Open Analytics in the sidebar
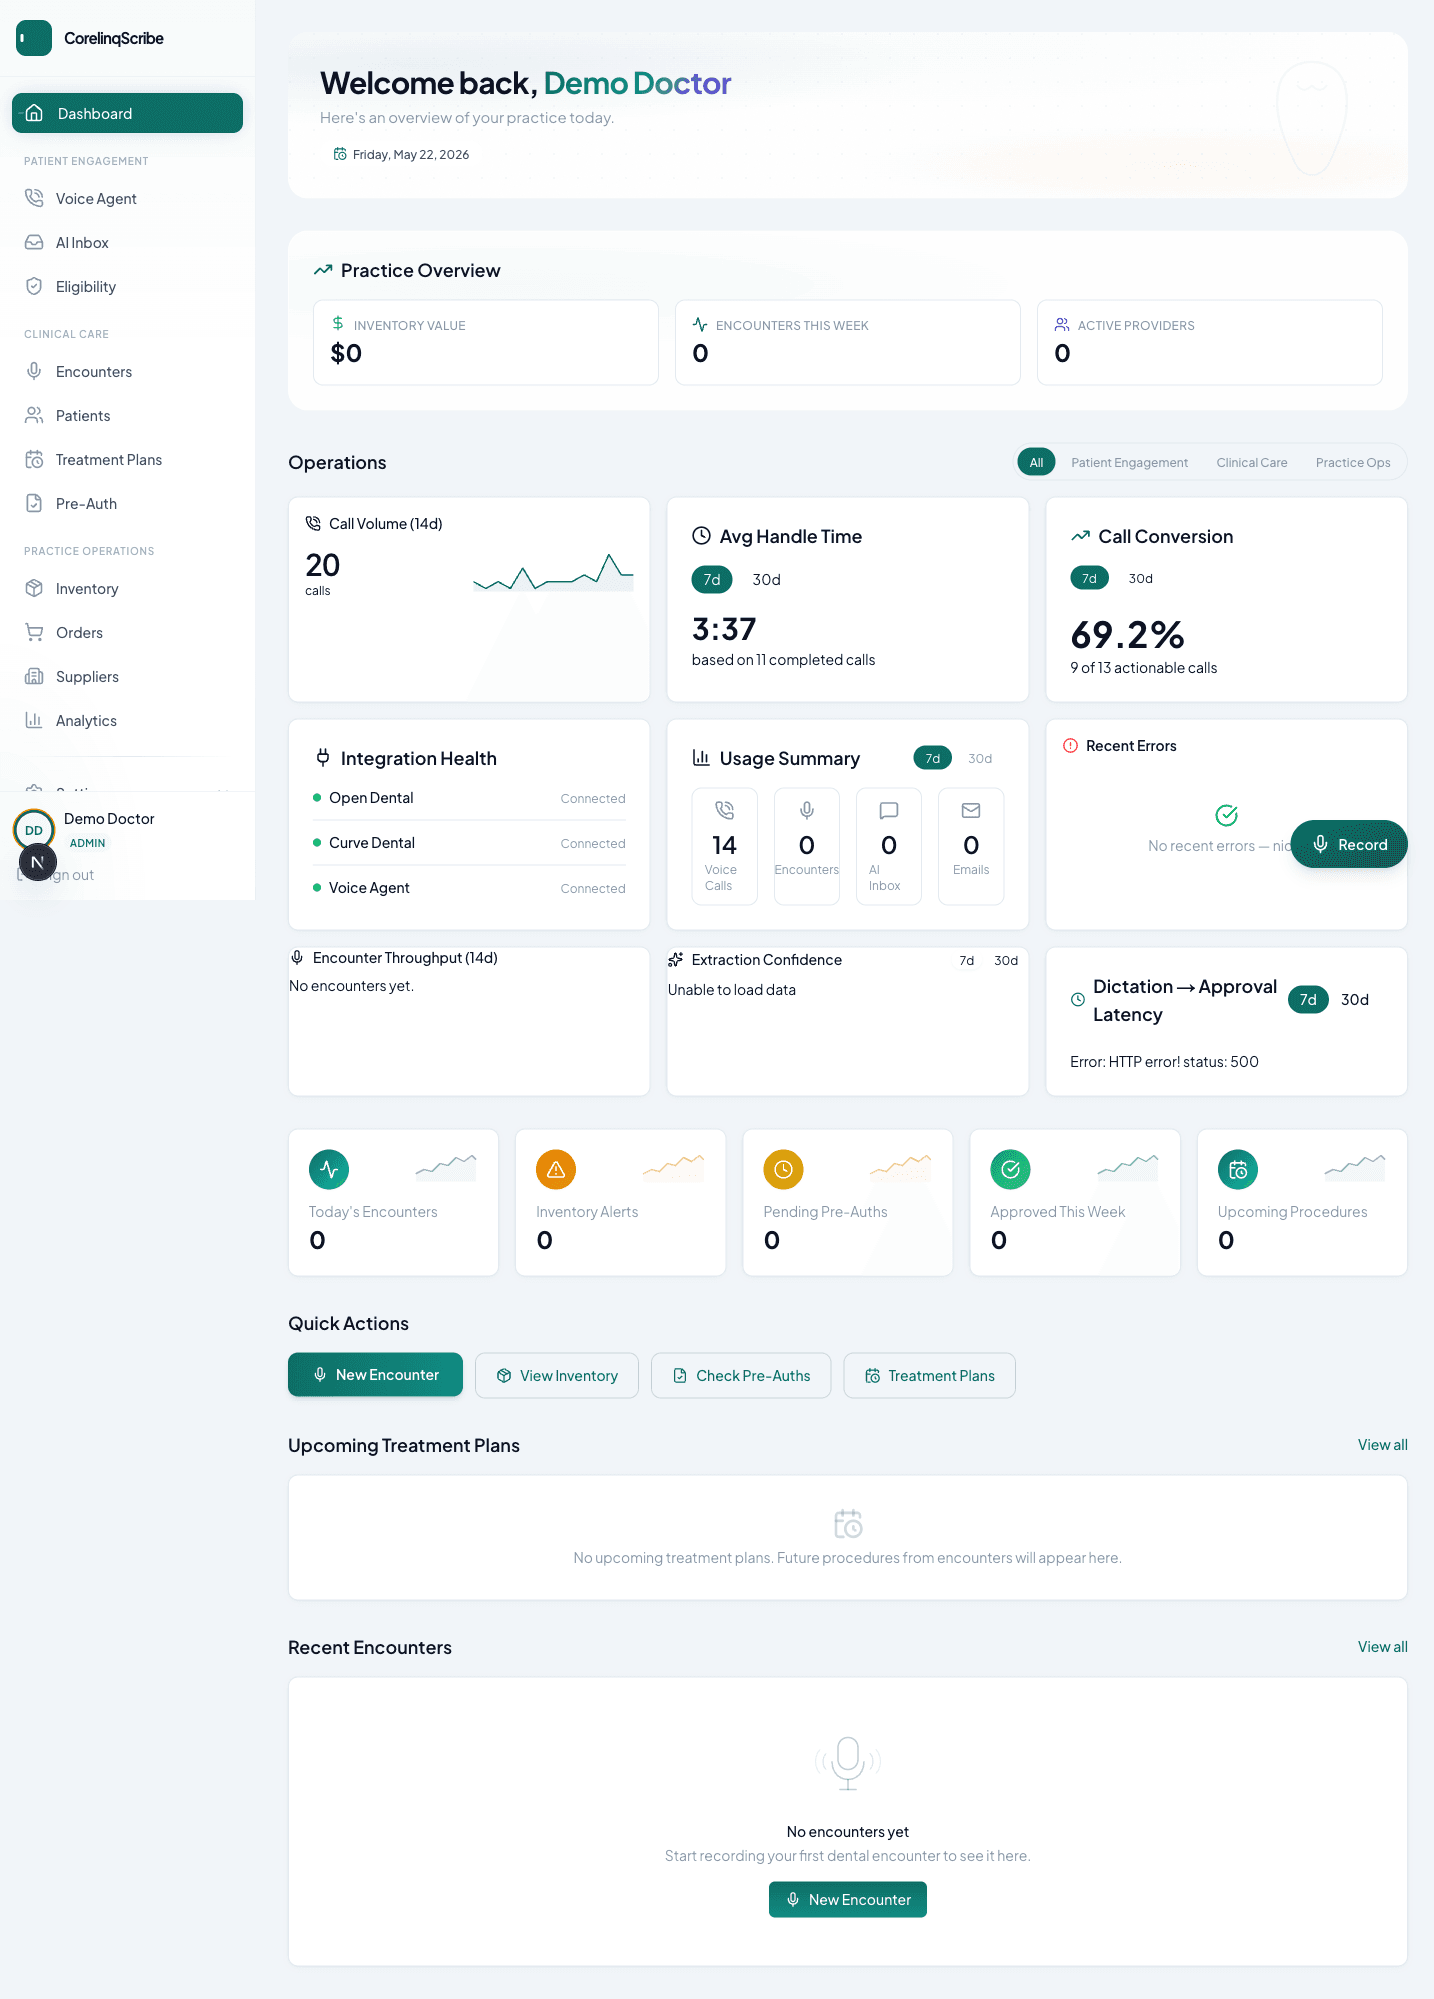Image resolution: width=1434 pixels, height=1999 pixels. (127, 721)
